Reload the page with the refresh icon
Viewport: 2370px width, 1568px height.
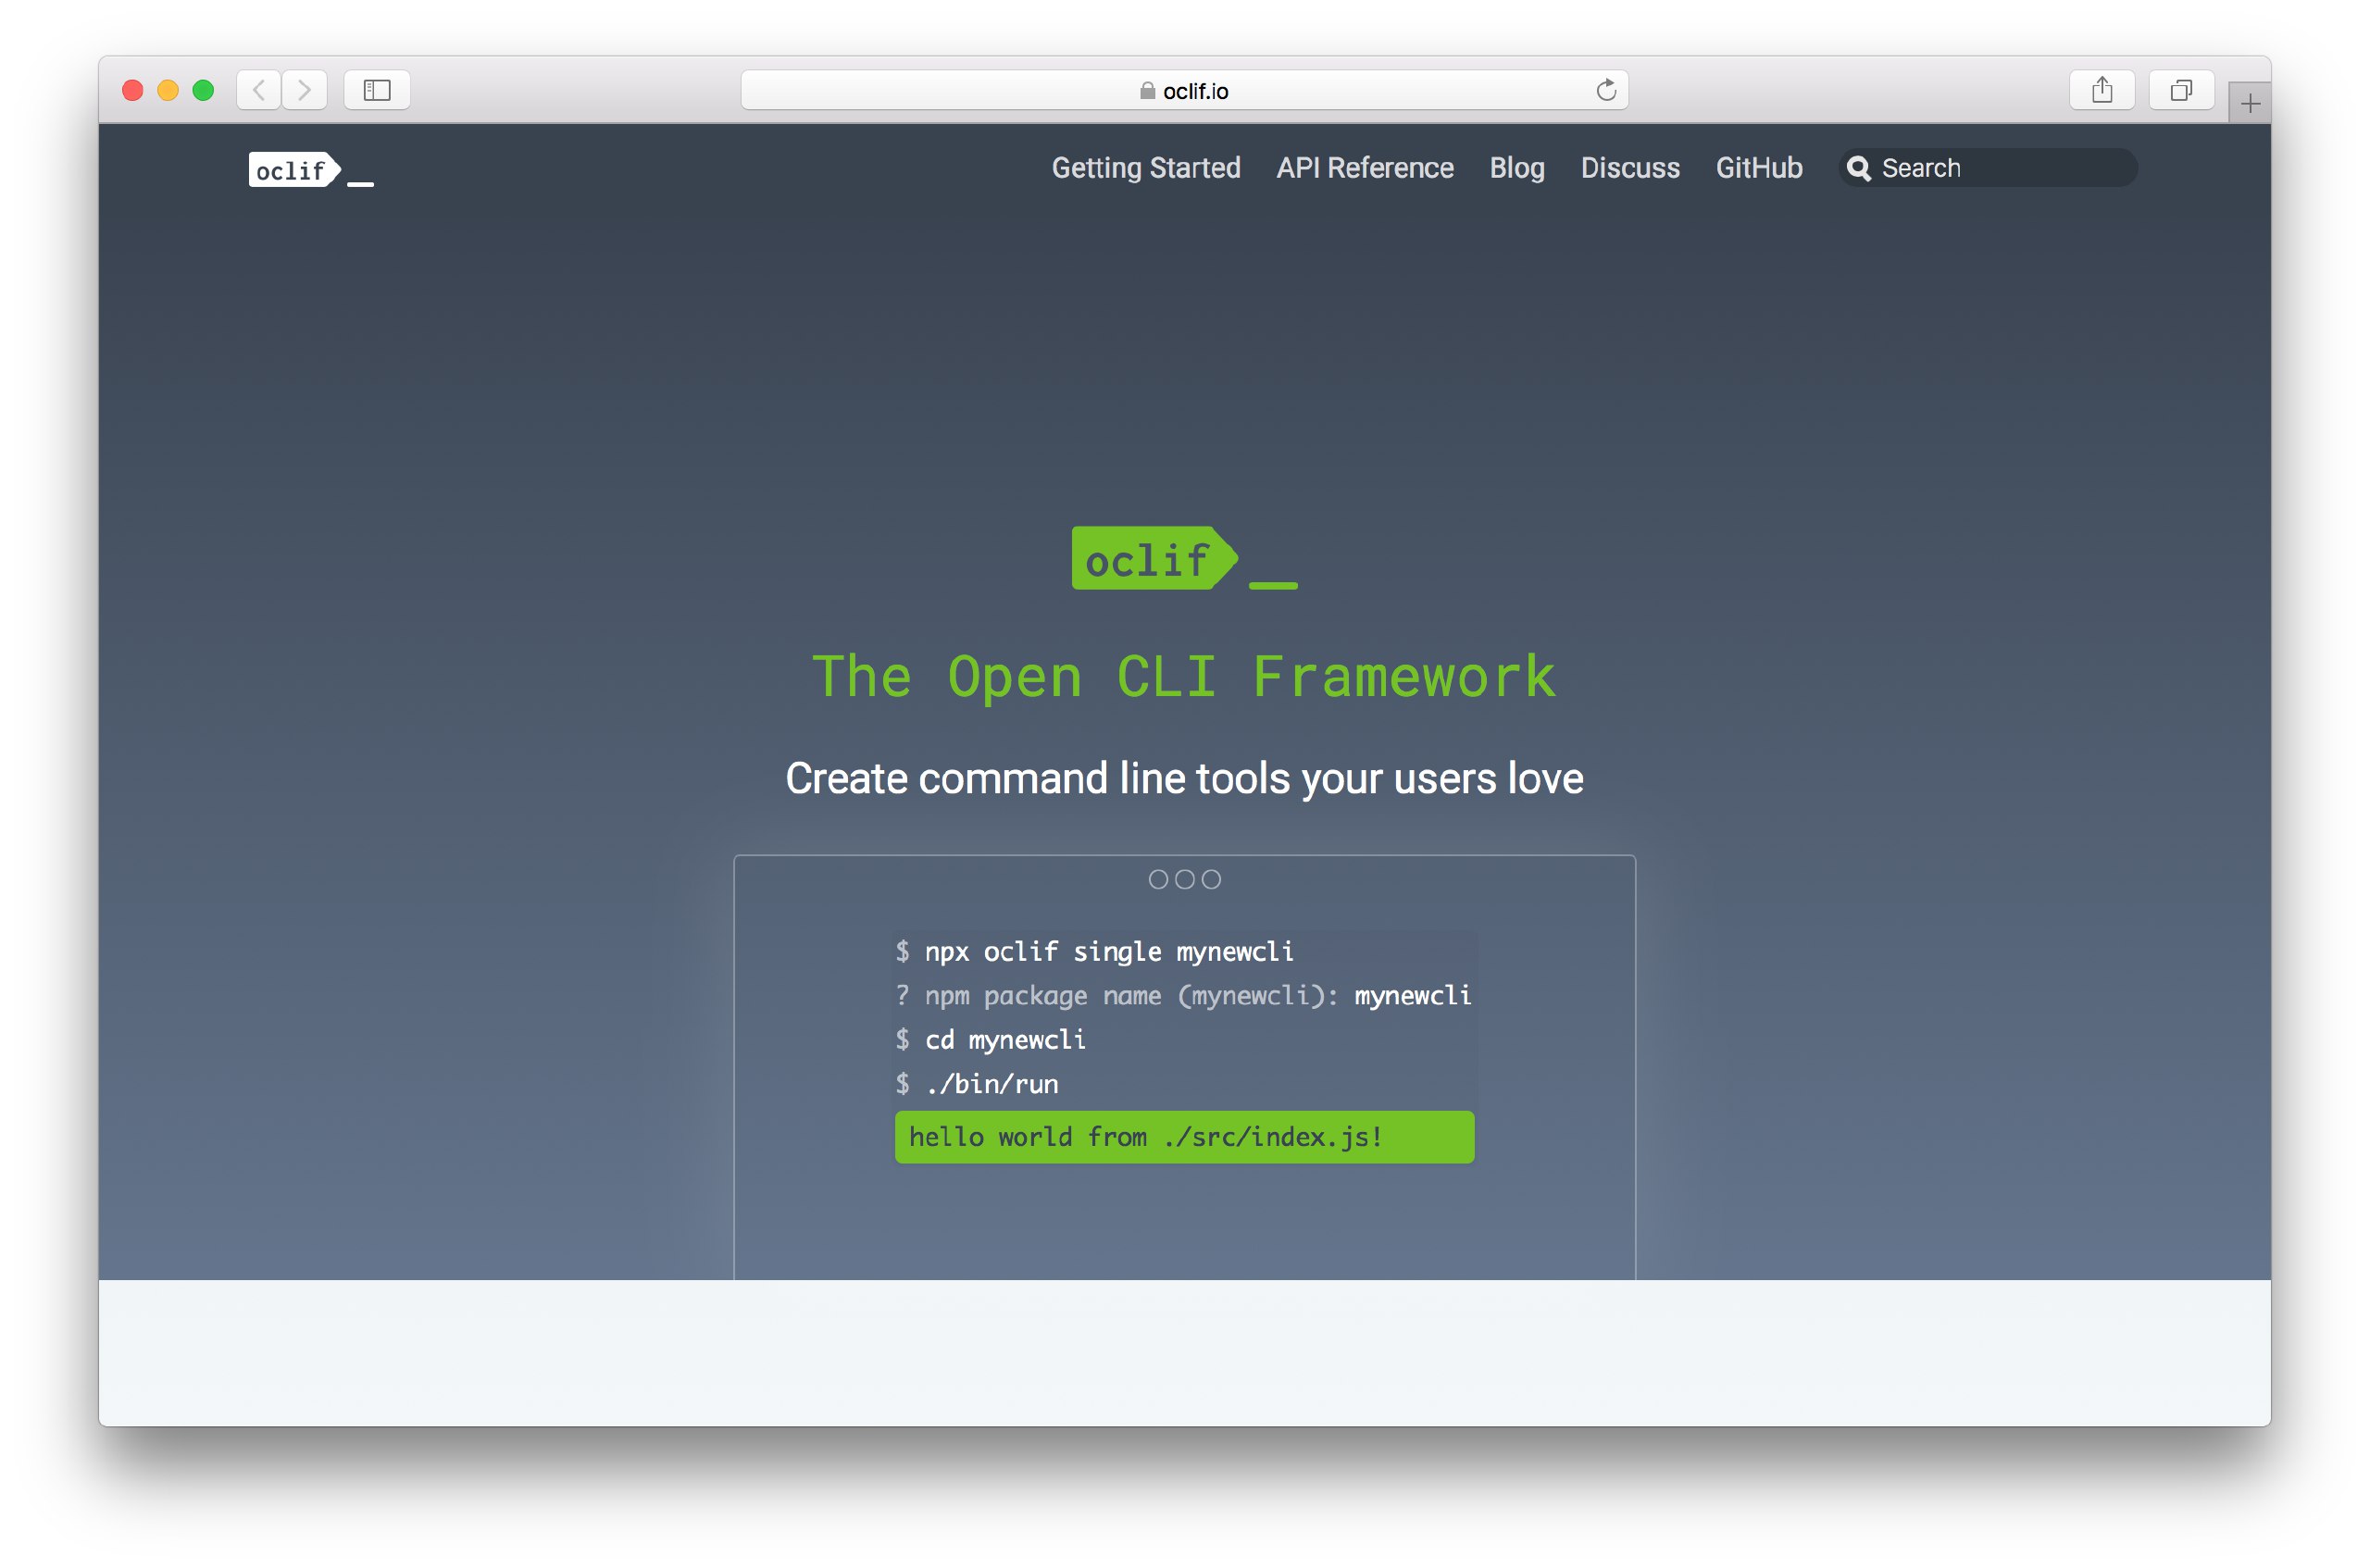pos(1606,90)
